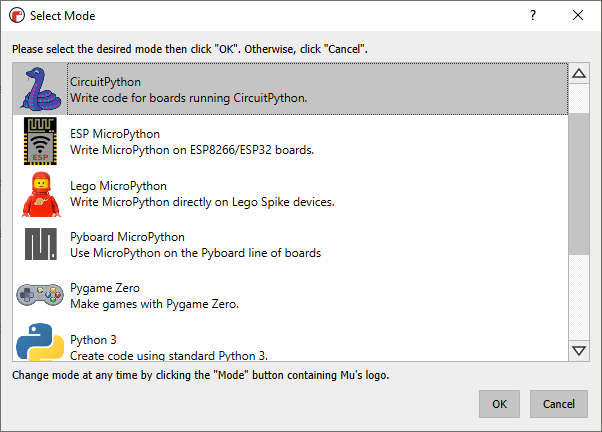Pick the Lego MicroPython mode

pos(202,194)
